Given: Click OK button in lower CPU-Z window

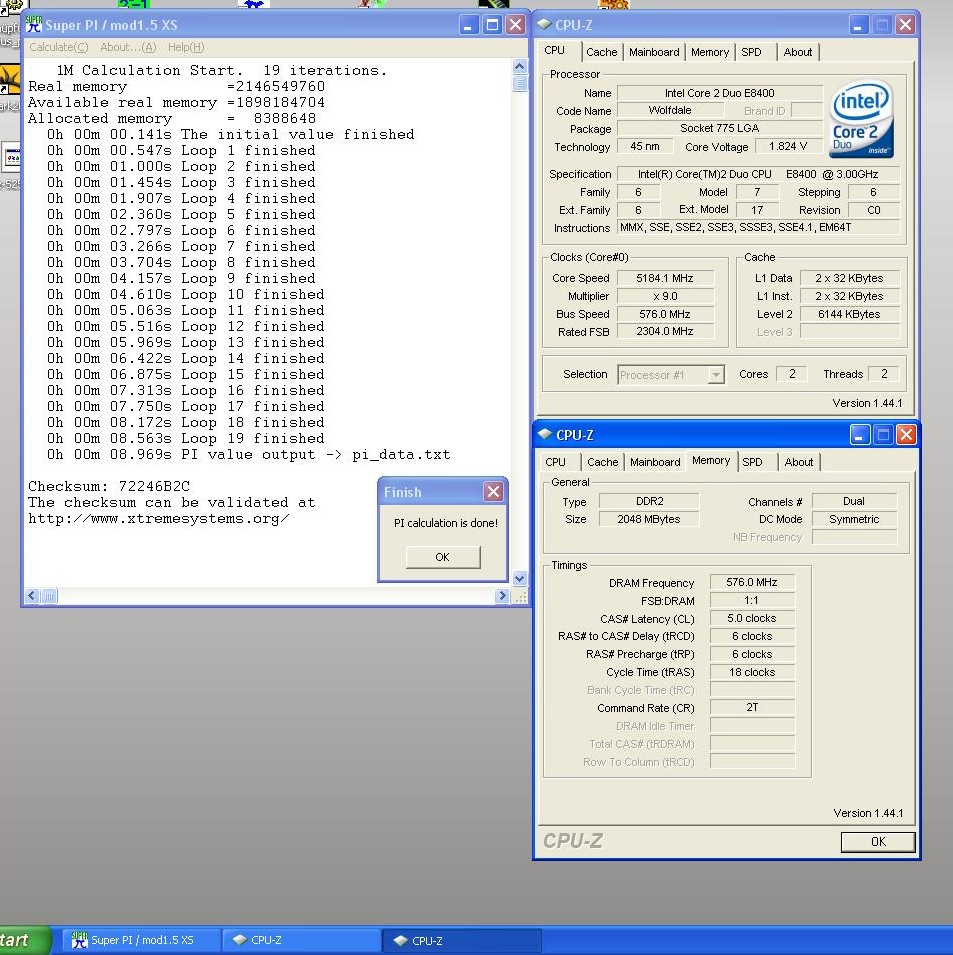Looking at the screenshot, I should point(877,842).
